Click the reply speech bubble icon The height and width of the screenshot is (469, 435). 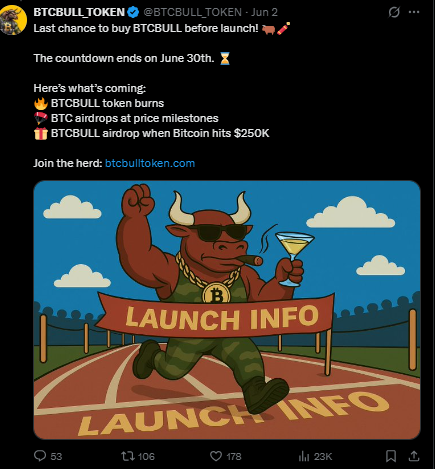40,456
